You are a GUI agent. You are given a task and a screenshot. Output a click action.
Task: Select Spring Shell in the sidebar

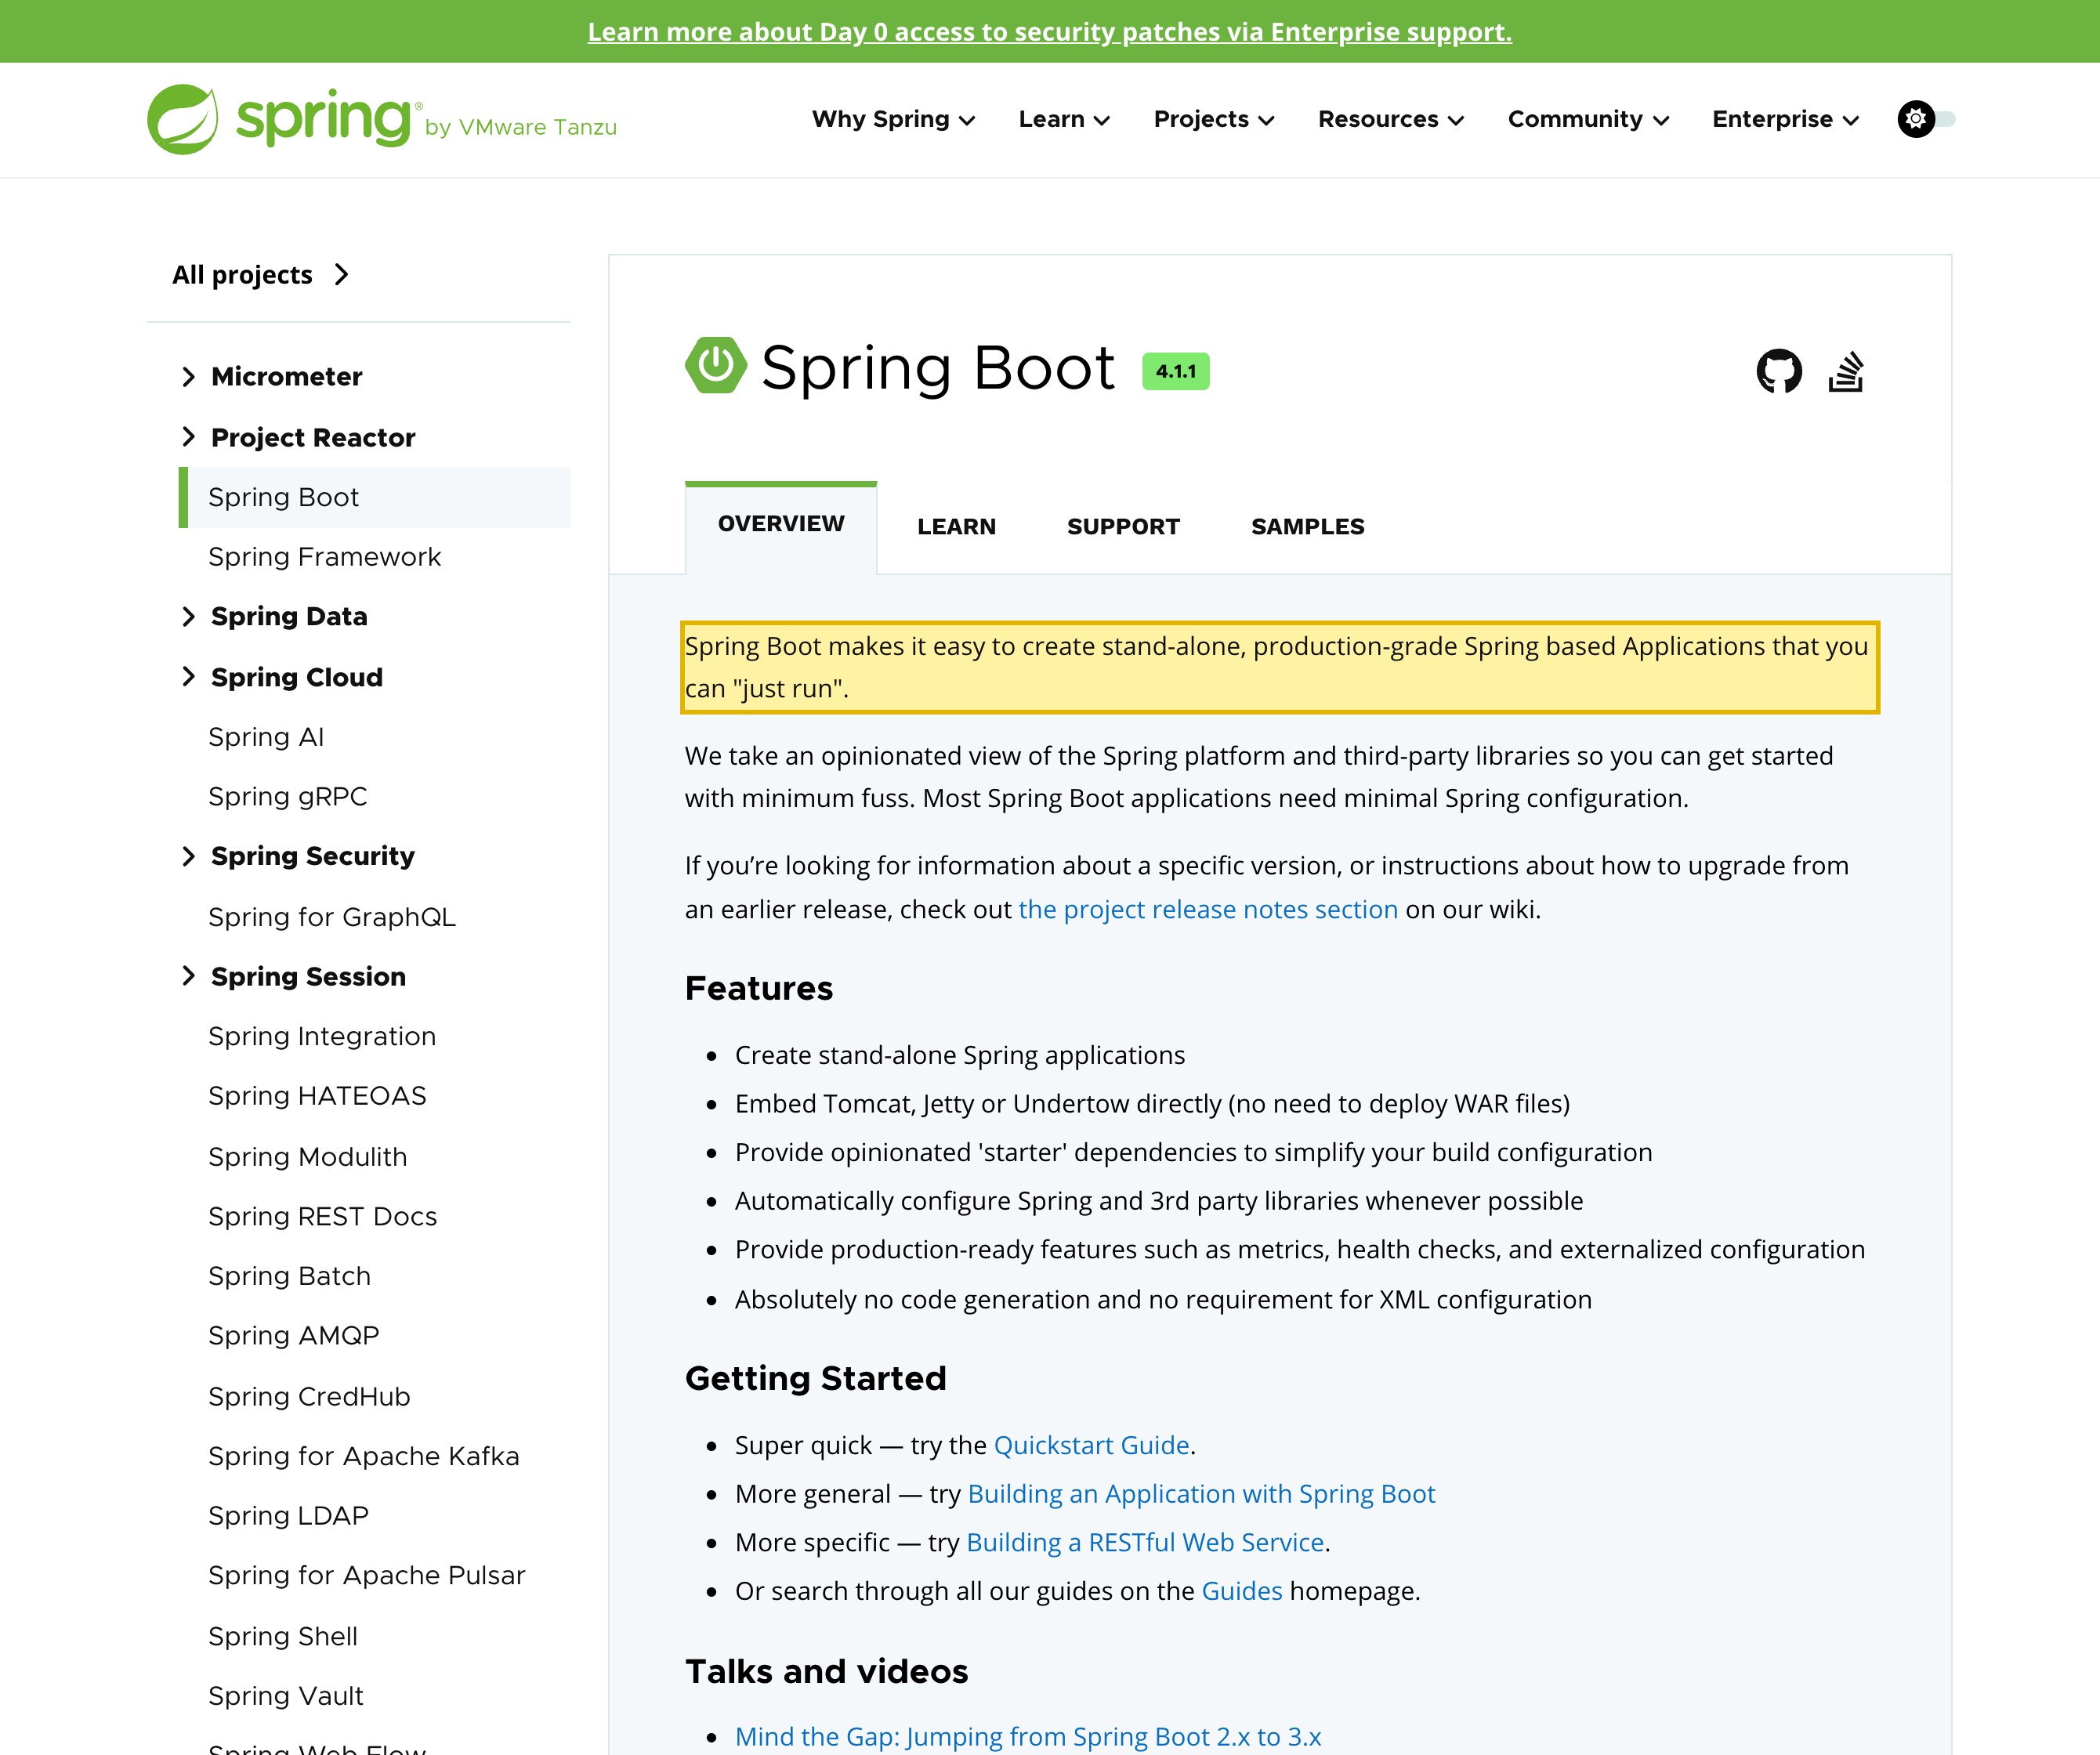pyautogui.click(x=283, y=1636)
